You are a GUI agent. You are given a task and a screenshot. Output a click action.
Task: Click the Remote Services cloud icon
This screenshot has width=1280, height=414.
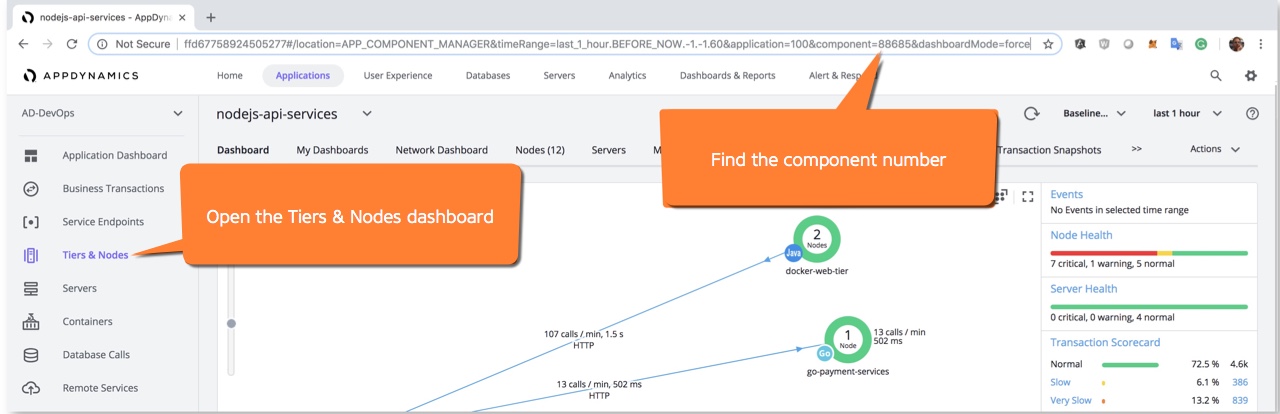pyautogui.click(x=31, y=388)
